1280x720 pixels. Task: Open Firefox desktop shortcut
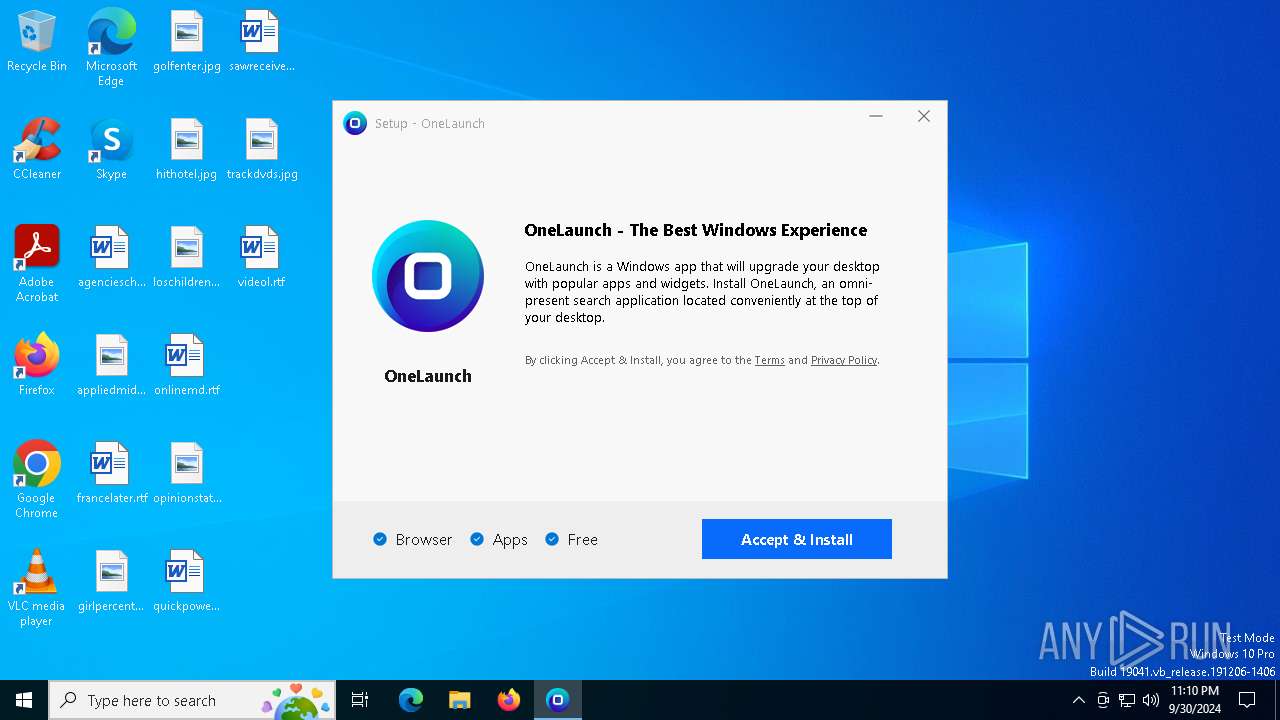pos(37,365)
